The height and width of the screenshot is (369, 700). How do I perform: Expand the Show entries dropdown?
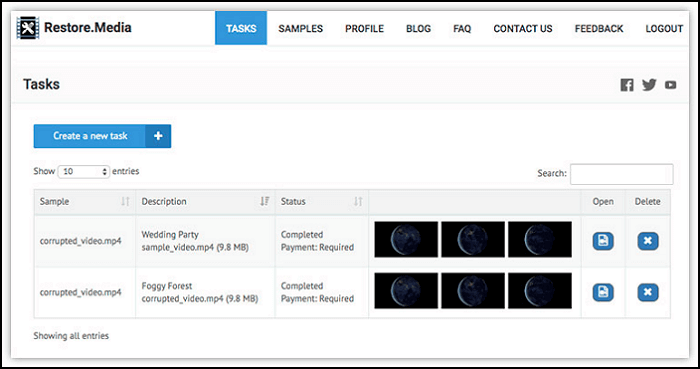tap(84, 171)
